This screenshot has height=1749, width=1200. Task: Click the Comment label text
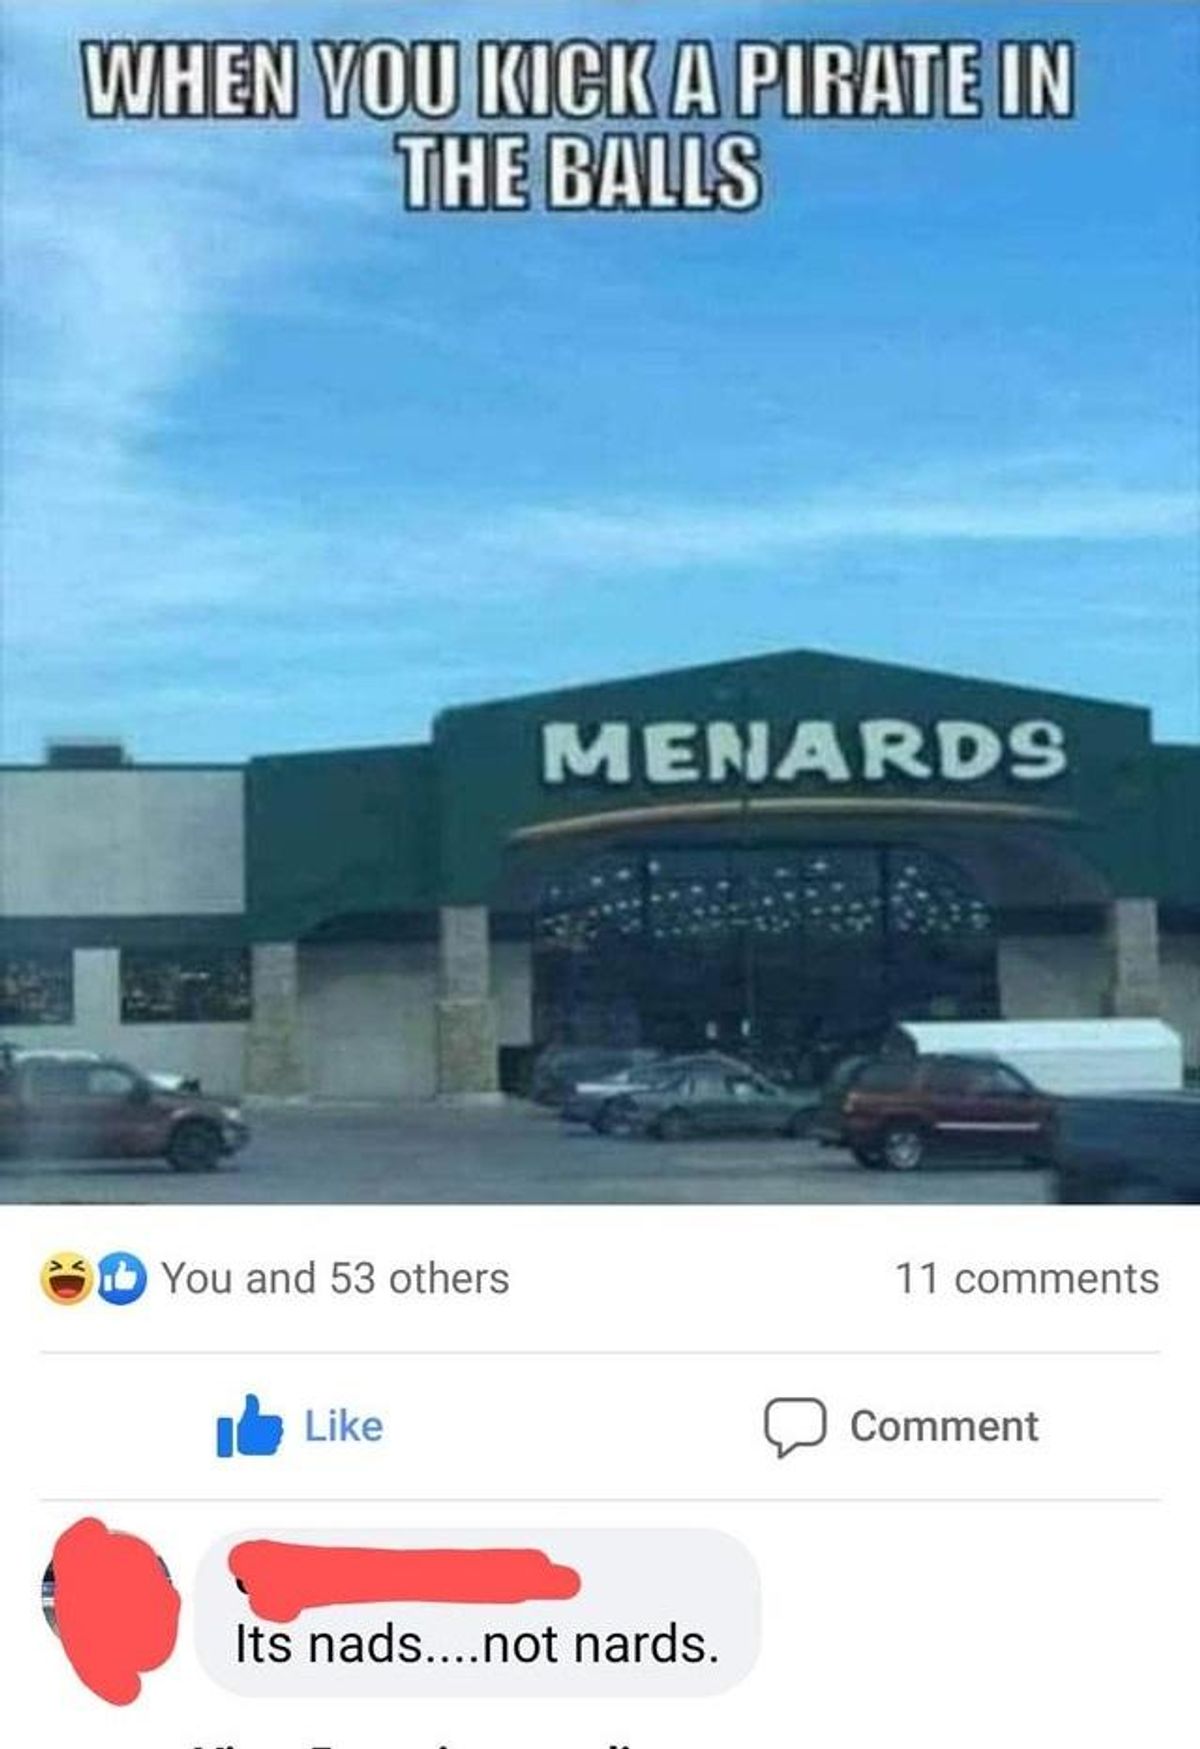pos(944,1426)
